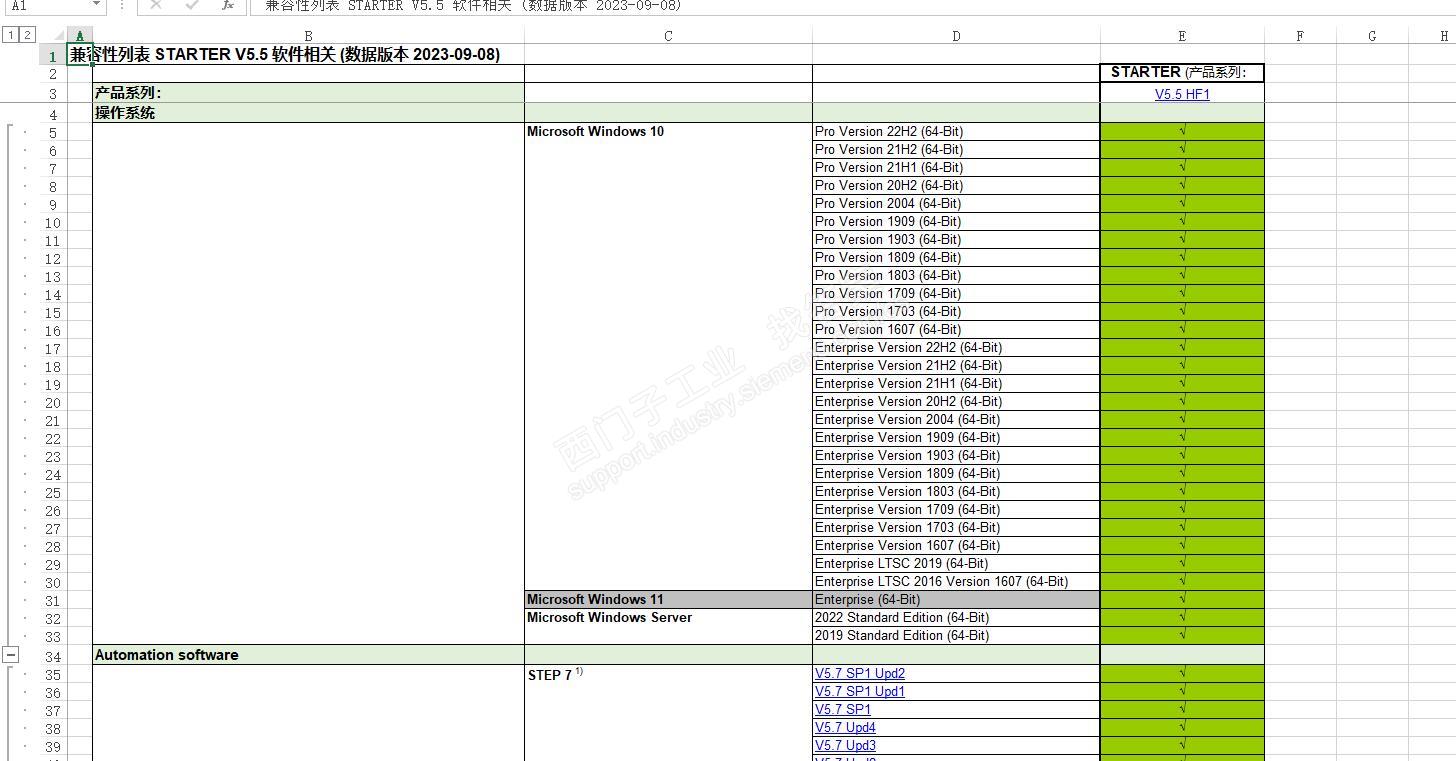The image size is (1456, 761).
Task: Select the Pro Version 1809 (64-Bit) cell
Action: pyautogui.click(x=956, y=257)
